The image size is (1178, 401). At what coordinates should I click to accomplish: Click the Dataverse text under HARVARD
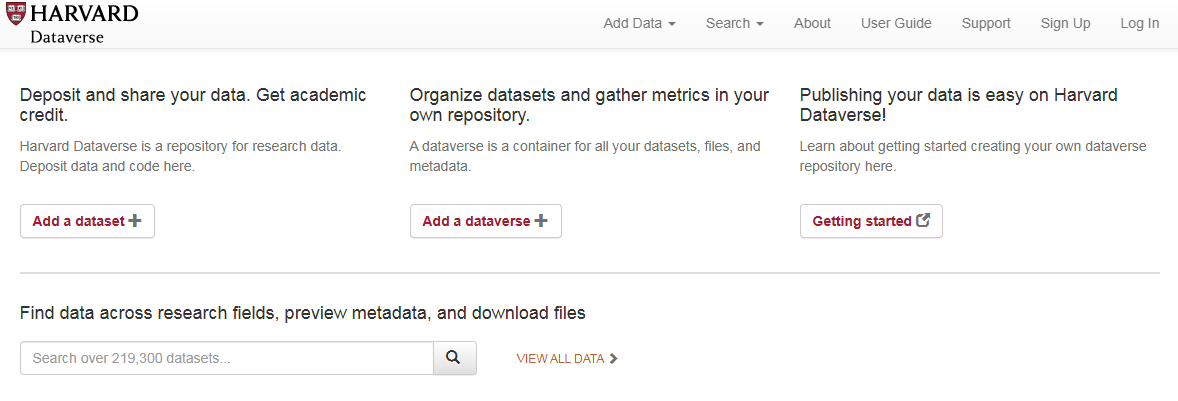pos(67,37)
